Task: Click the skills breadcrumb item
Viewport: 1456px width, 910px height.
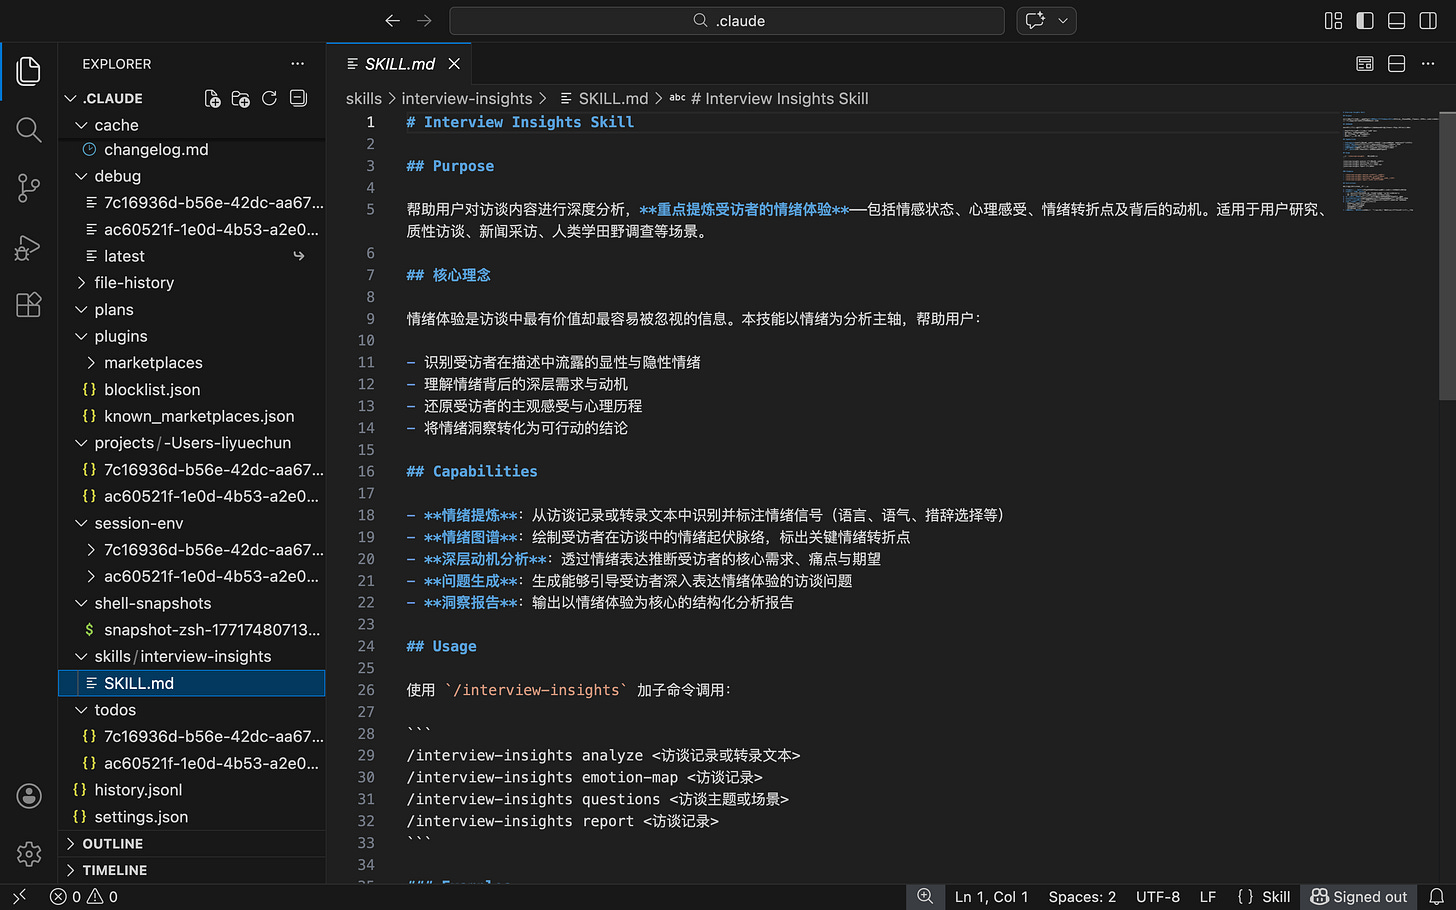Action: tap(364, 98)
